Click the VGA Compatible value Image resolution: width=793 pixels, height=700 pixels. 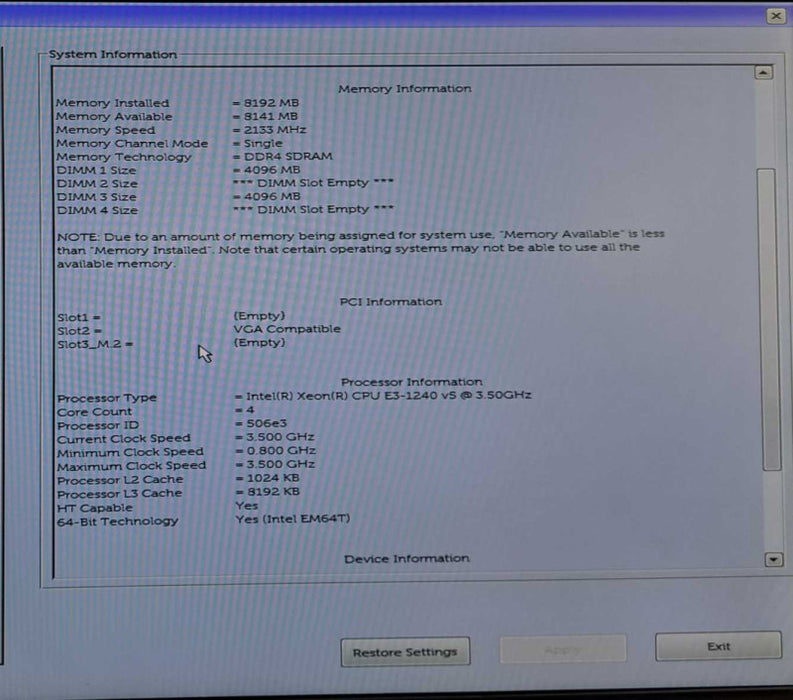tap(287, 329)
